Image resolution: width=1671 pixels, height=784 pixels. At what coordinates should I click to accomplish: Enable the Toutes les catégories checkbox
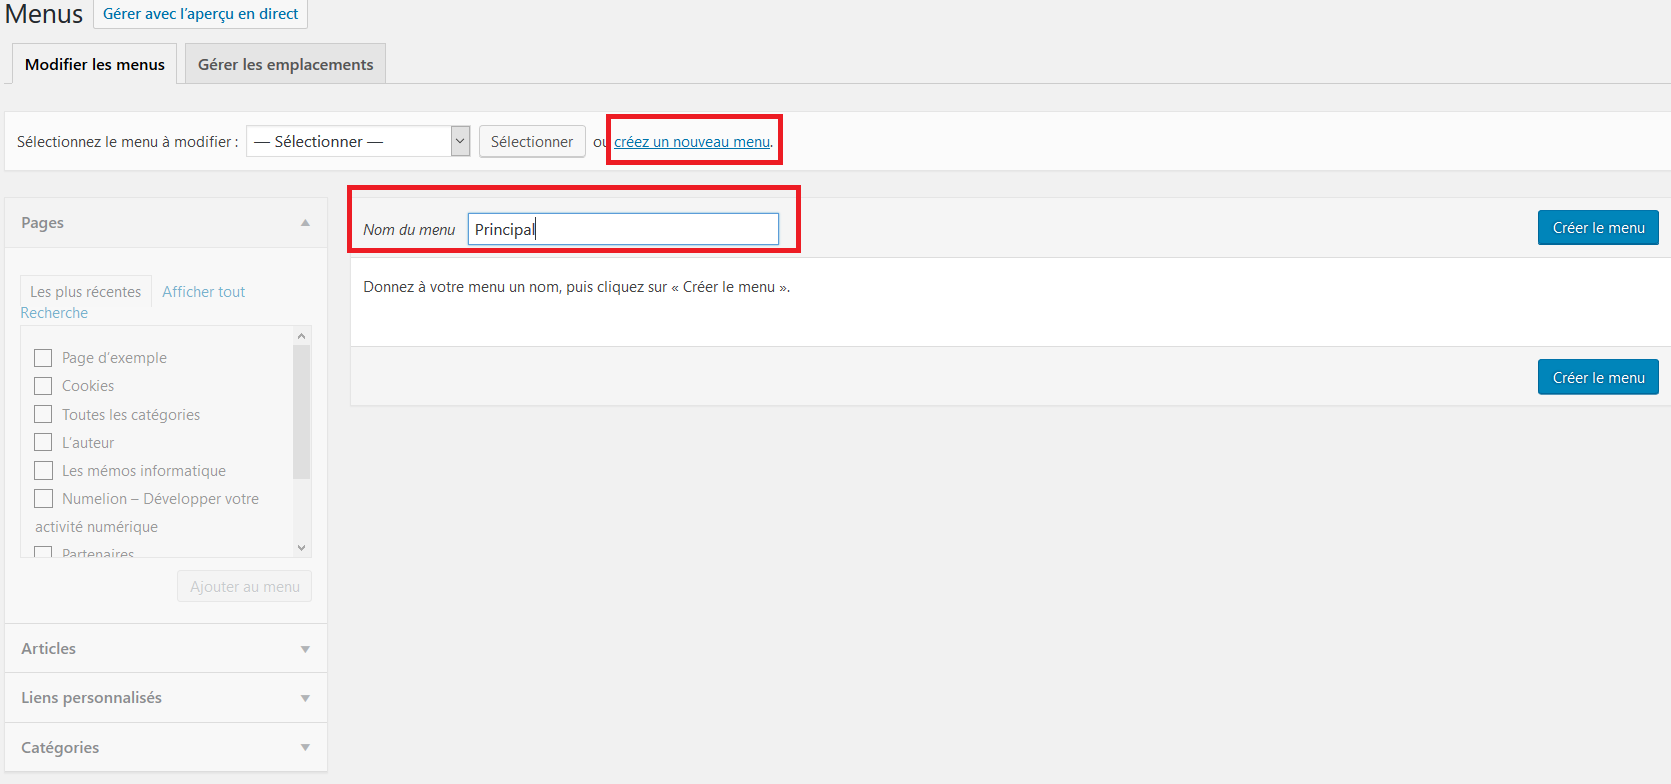click(43, 414)
